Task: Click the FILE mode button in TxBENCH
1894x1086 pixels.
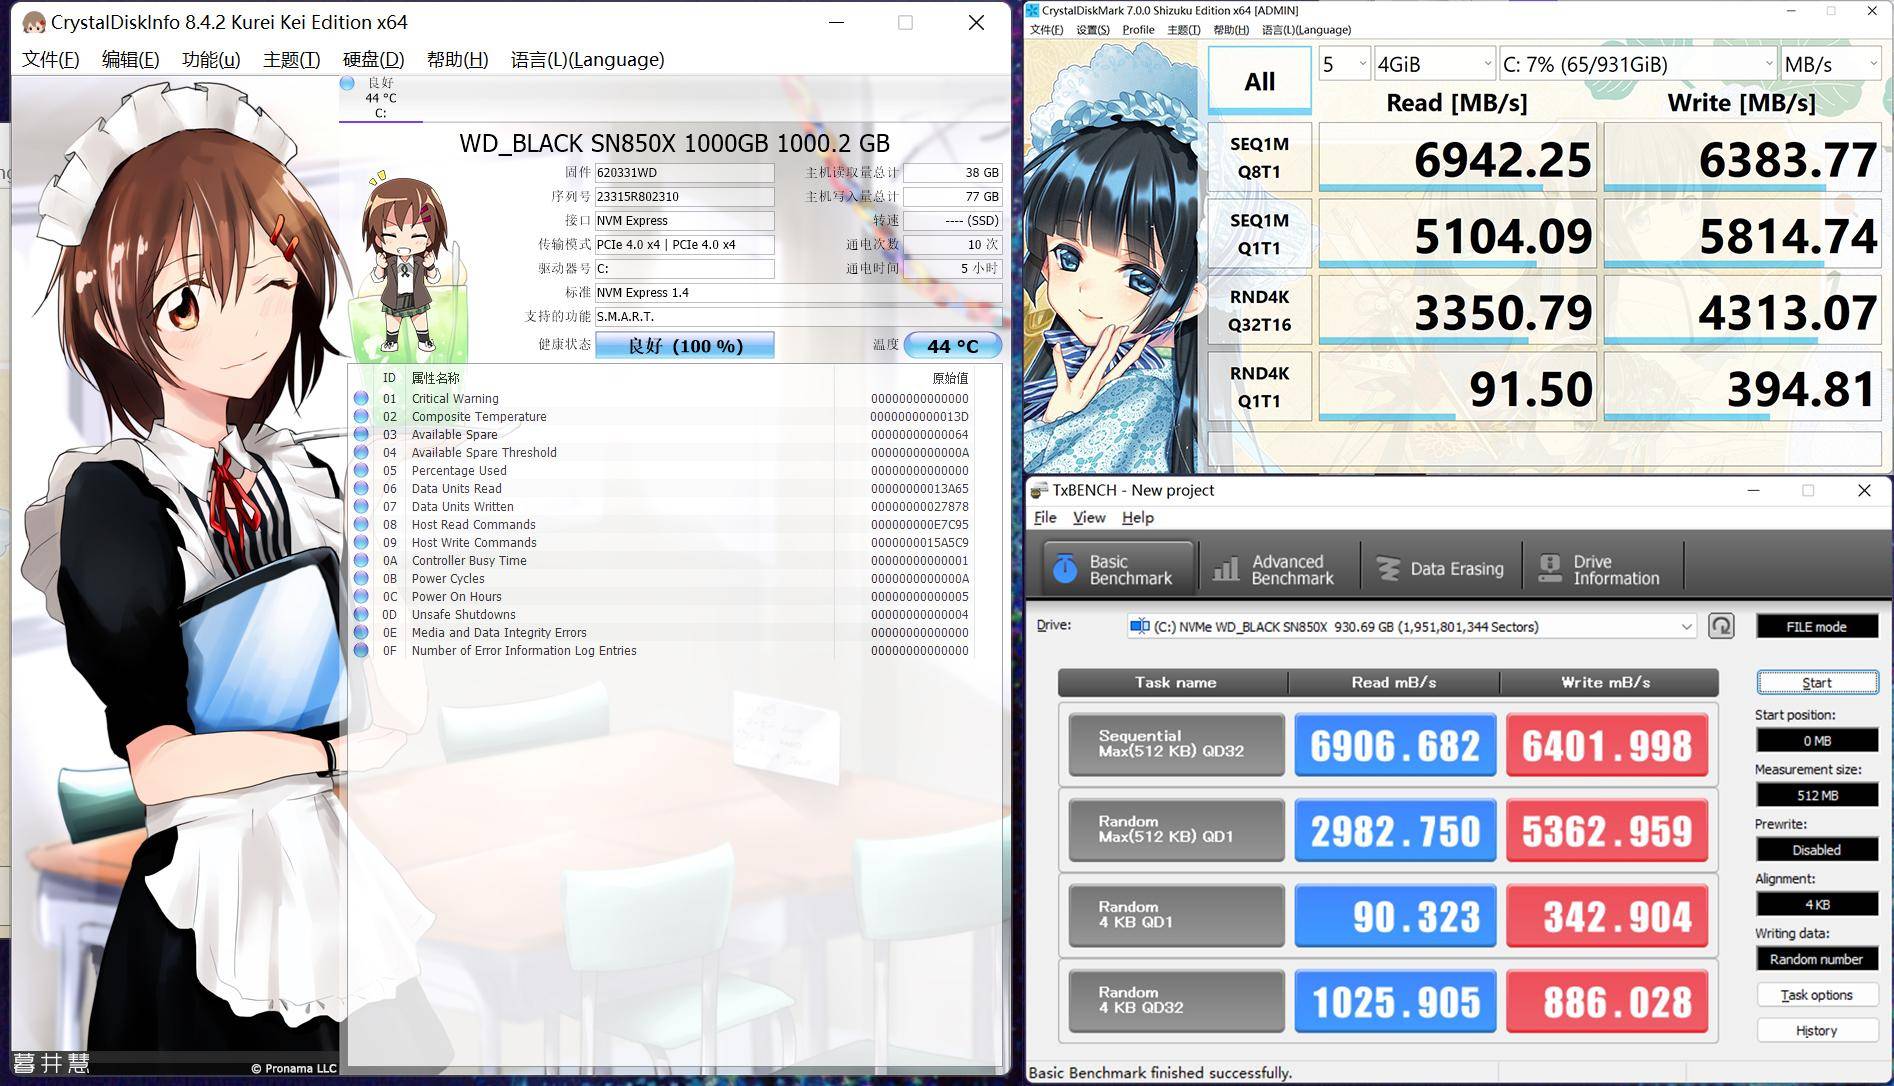Action: [1817, 626]
